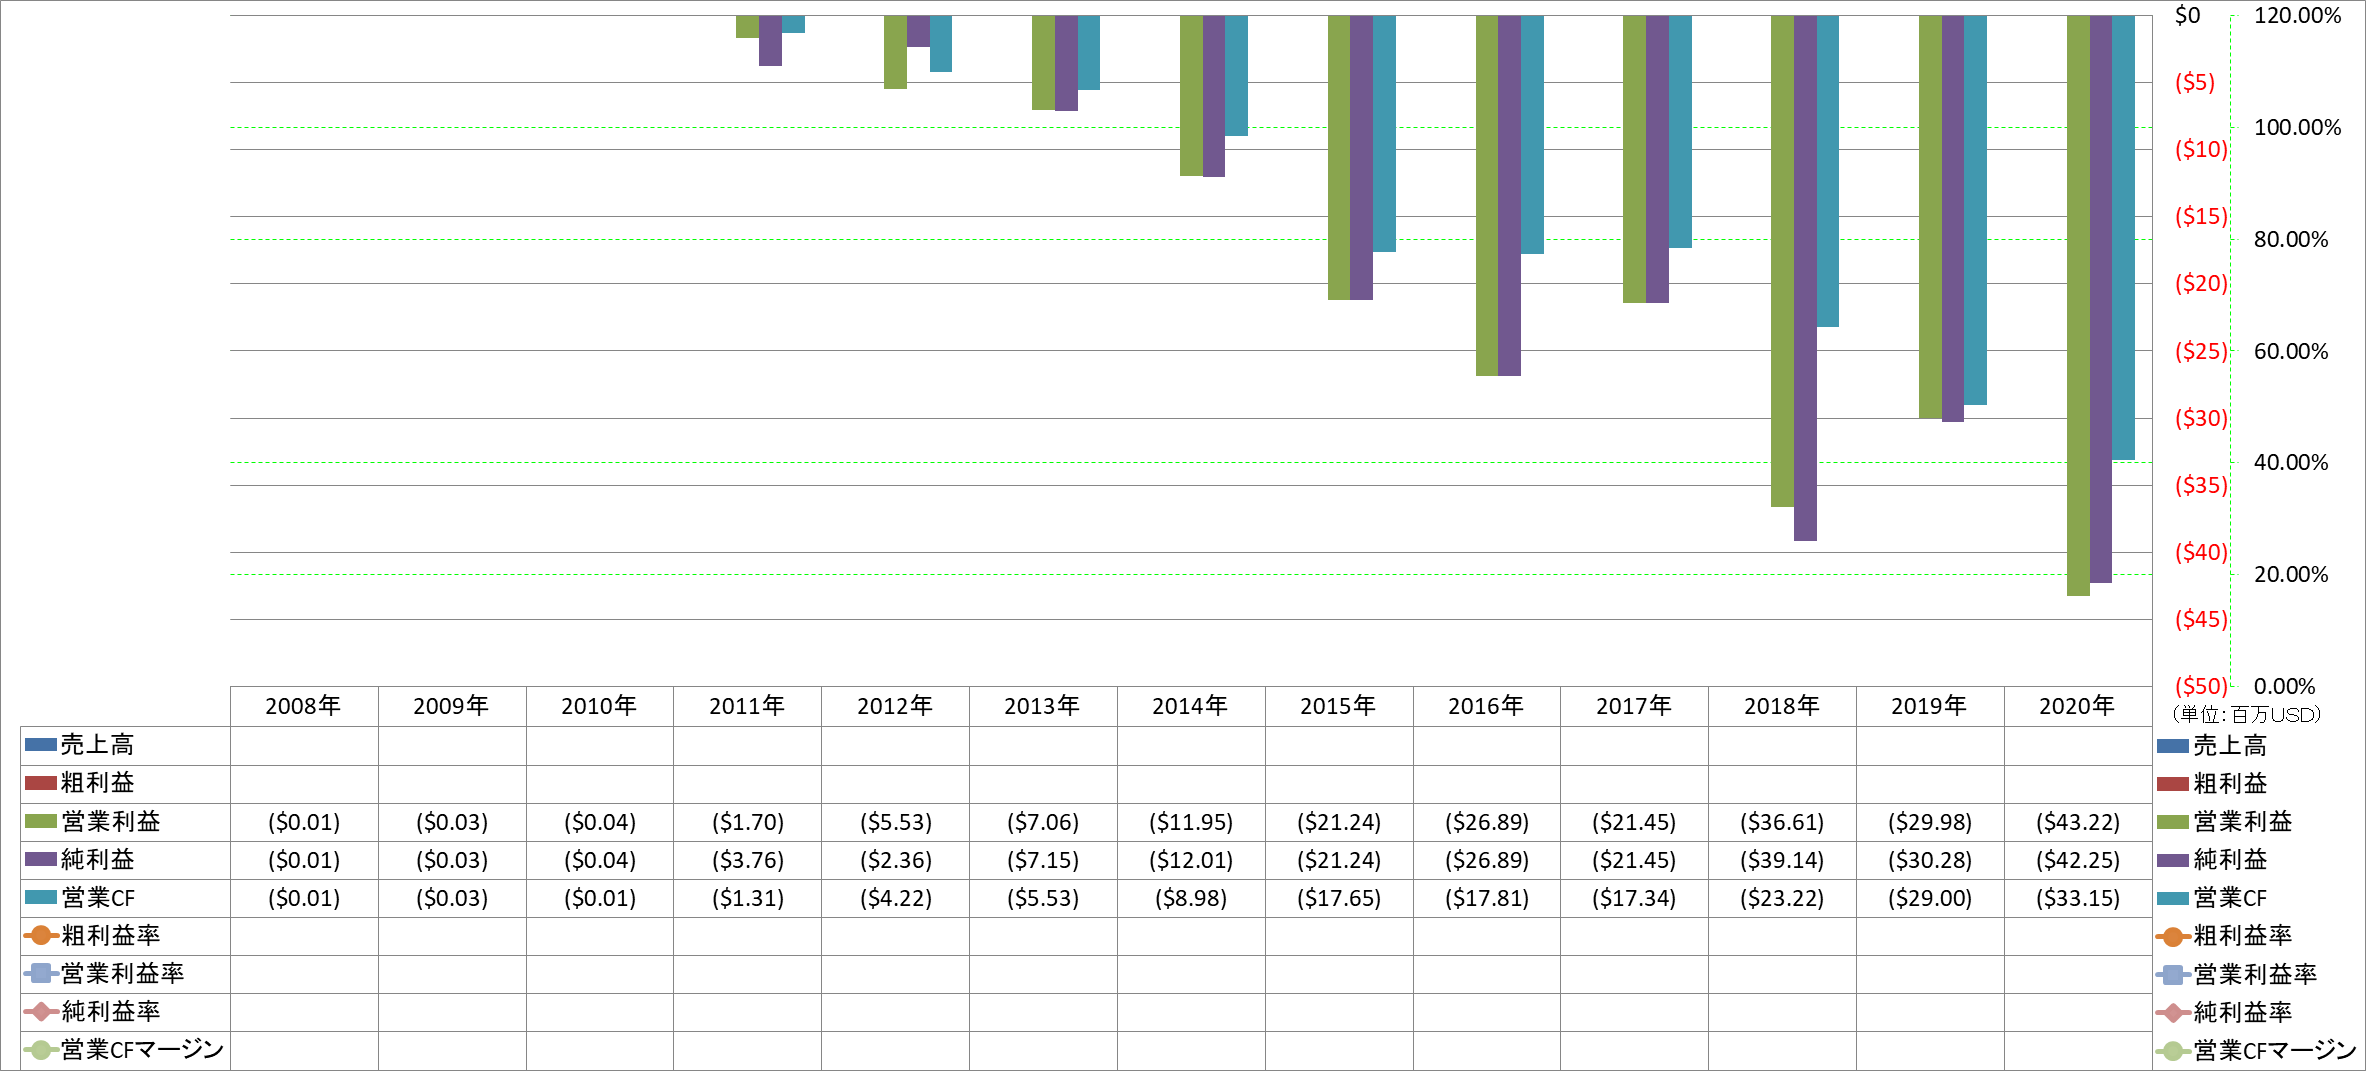
Task: Click the 純利益 value ($12.01) for 2014
Action: pyautogui.click(x=1191, y=860)
